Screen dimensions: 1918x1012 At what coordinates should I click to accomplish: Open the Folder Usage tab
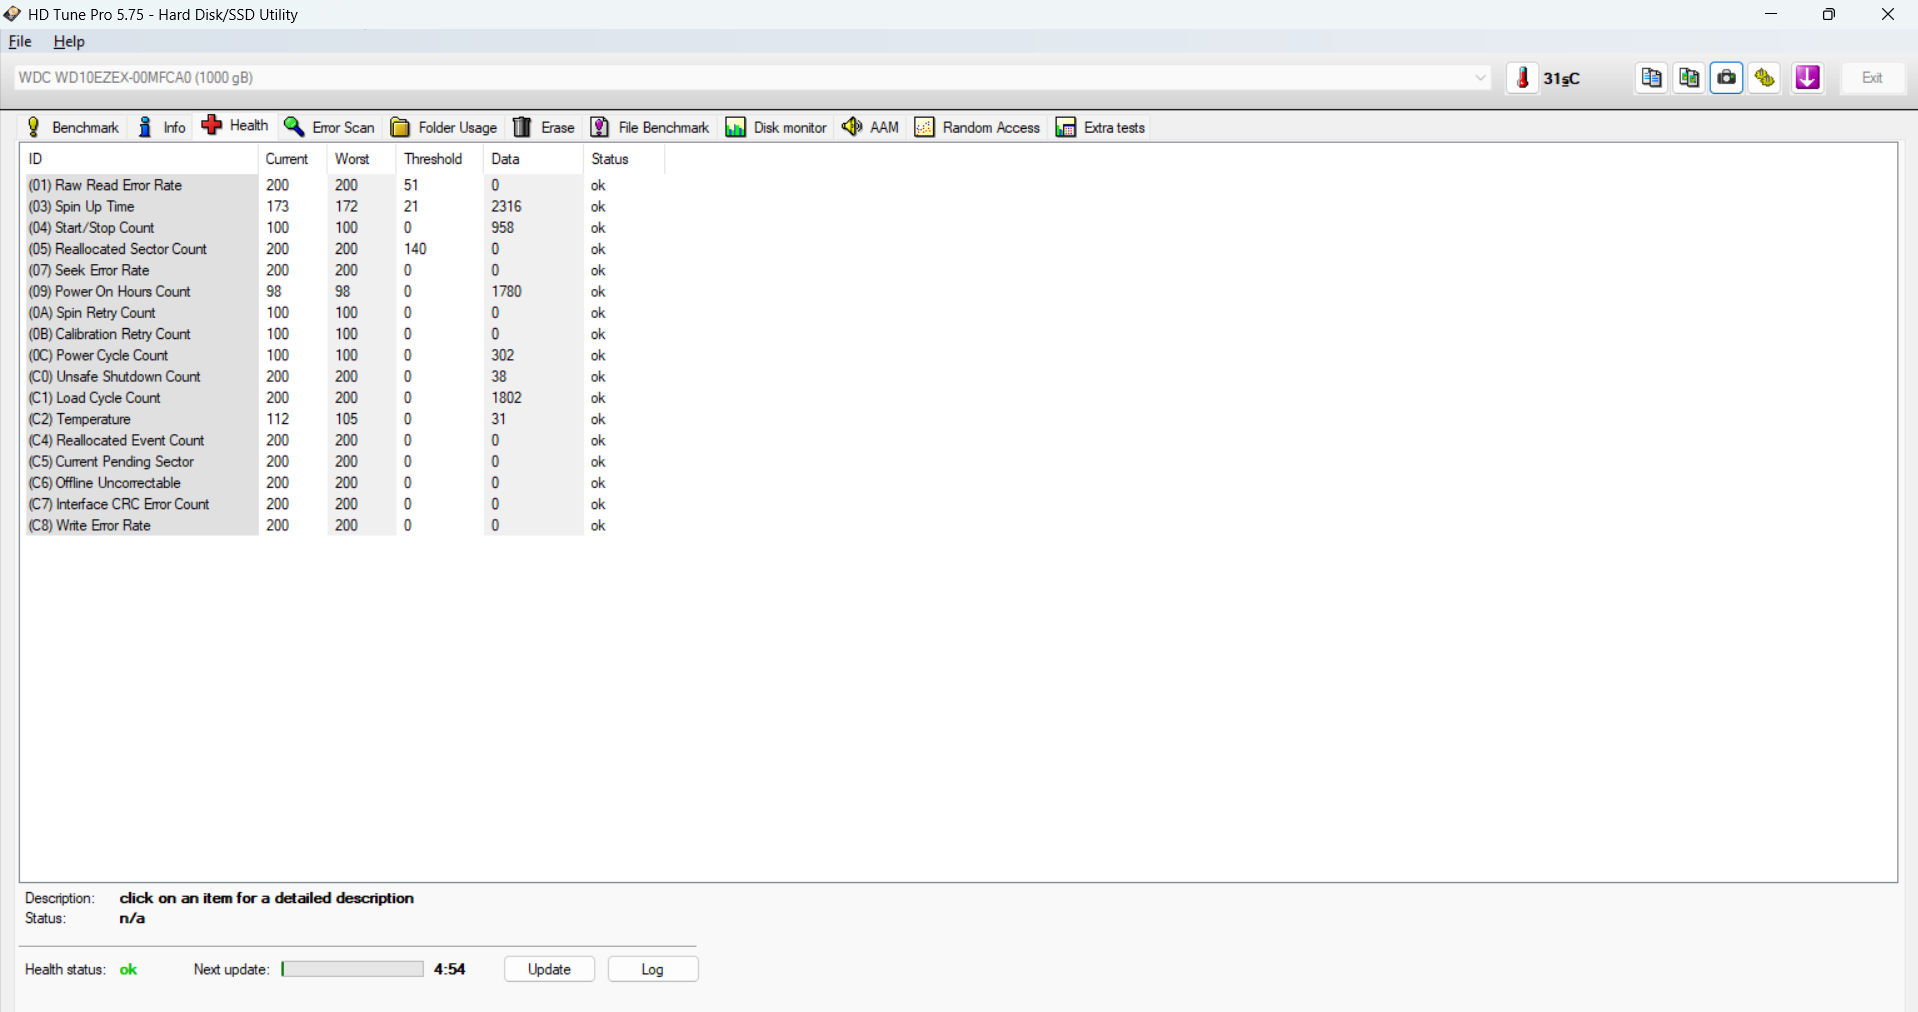click(444, 127)
